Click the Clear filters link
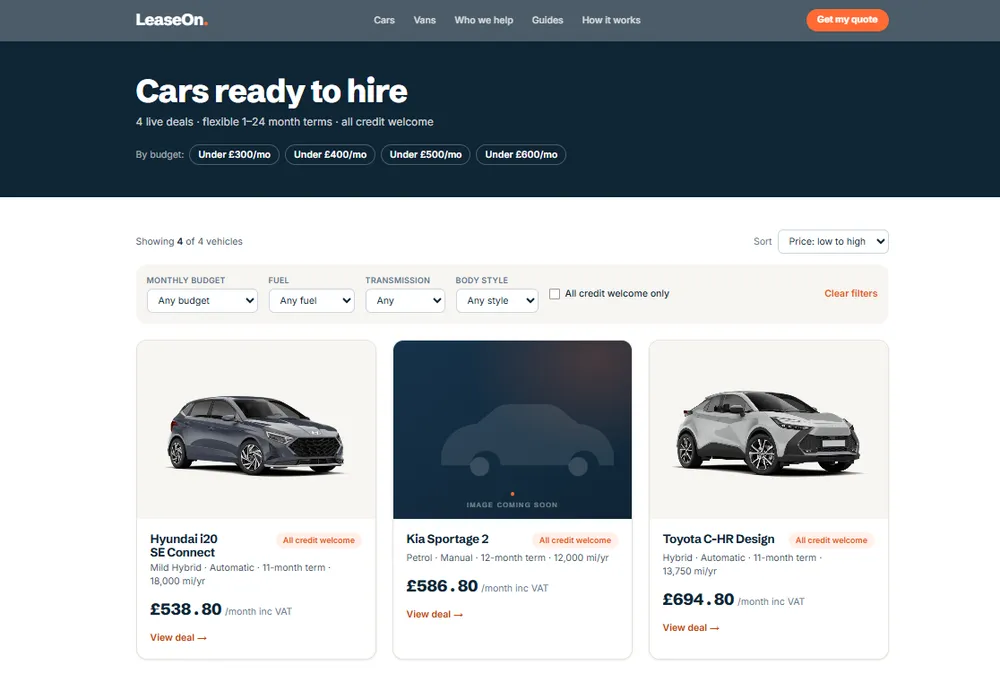 click(851, 293)
